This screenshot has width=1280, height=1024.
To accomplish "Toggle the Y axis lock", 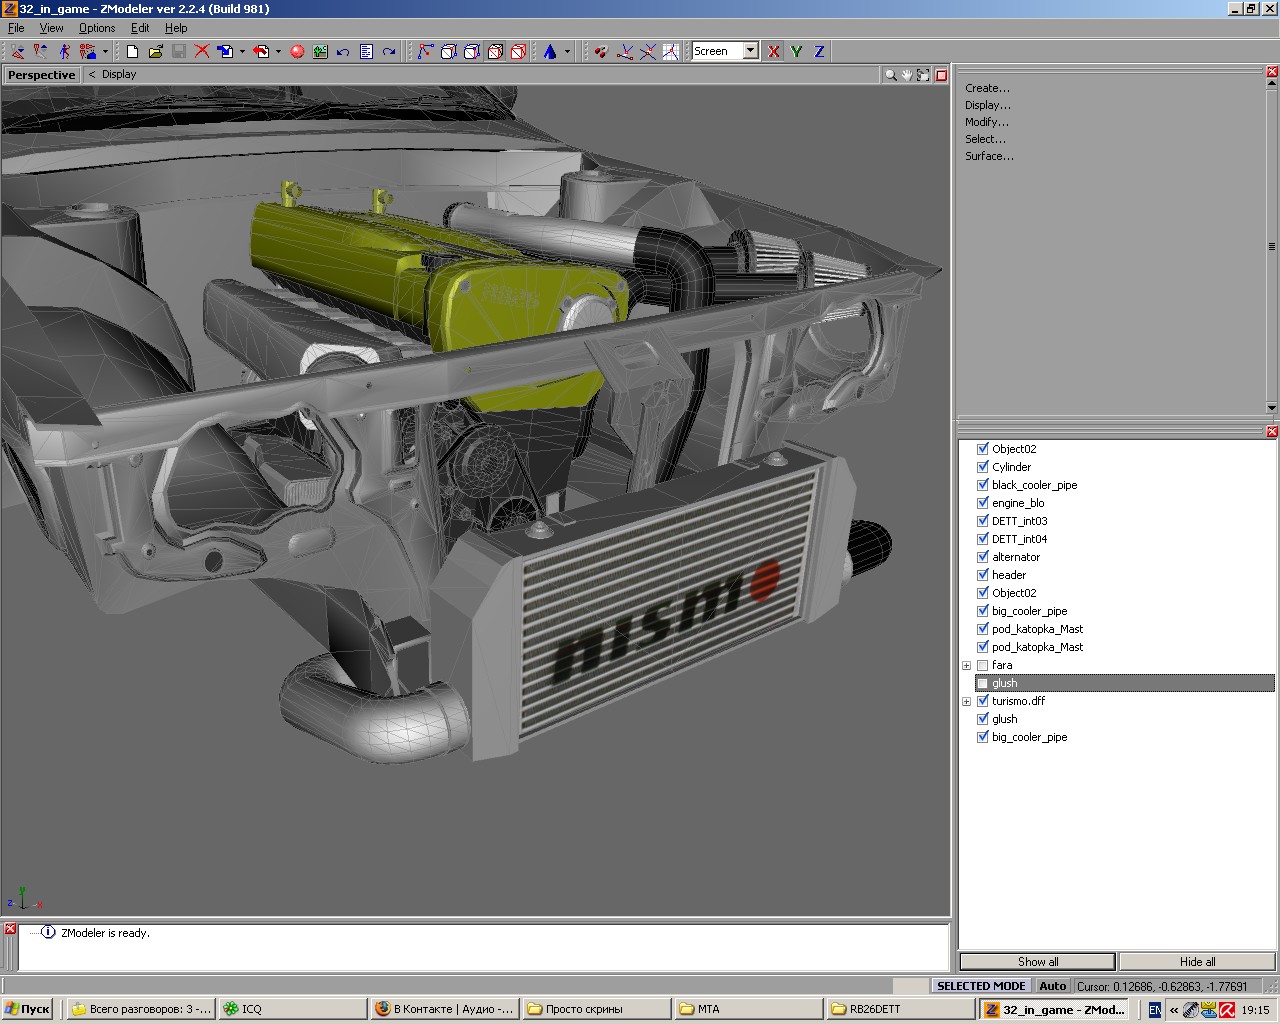I will [797, 51].
